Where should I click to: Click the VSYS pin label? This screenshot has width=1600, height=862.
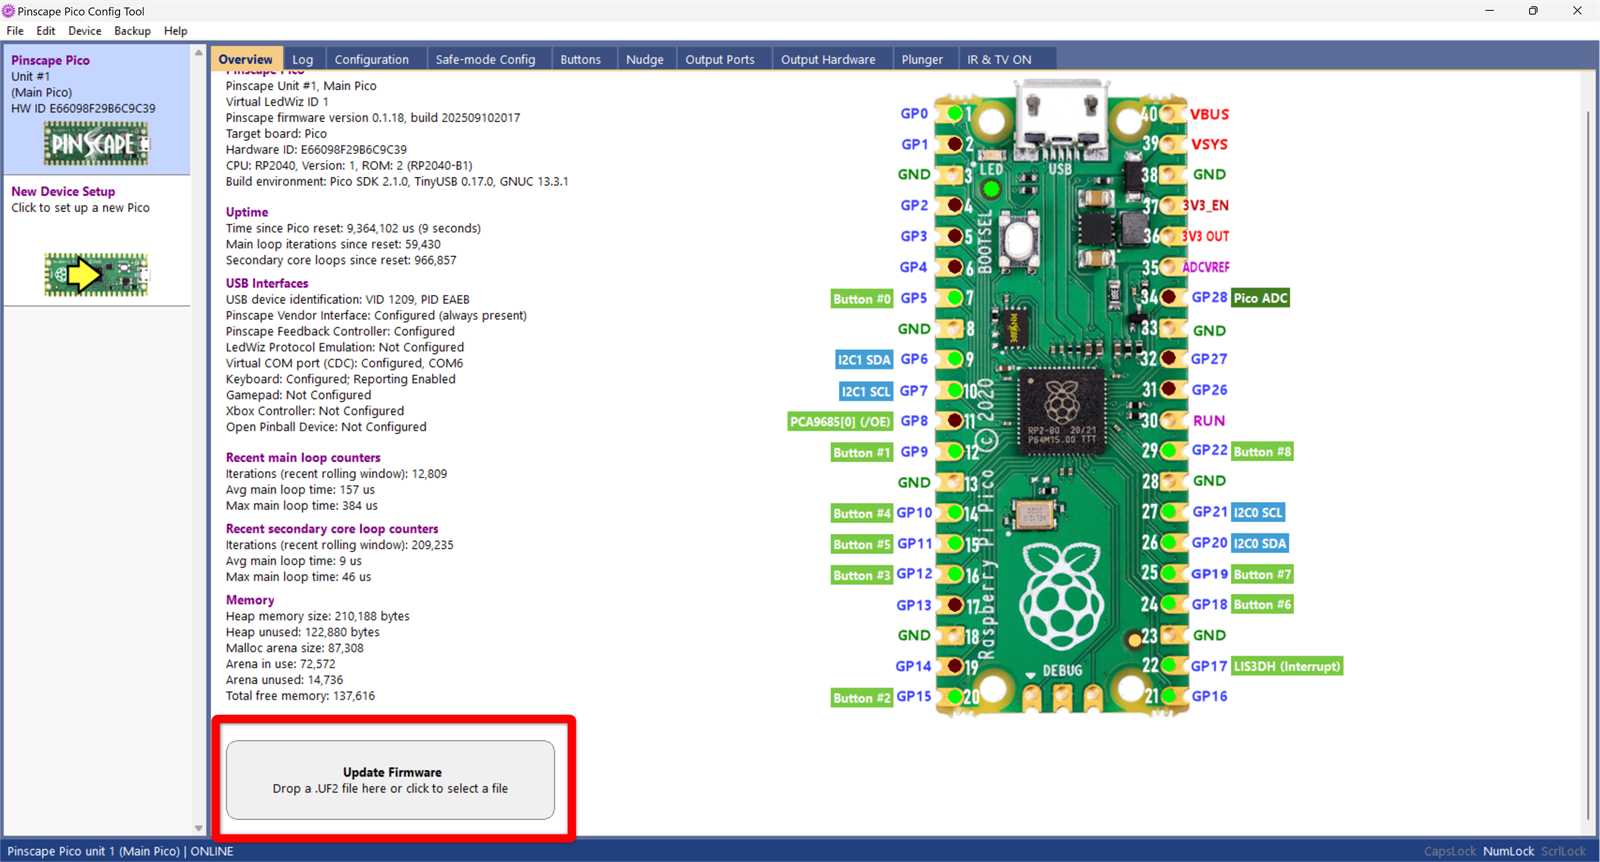pyautogui.click(x=1209, y=144)
